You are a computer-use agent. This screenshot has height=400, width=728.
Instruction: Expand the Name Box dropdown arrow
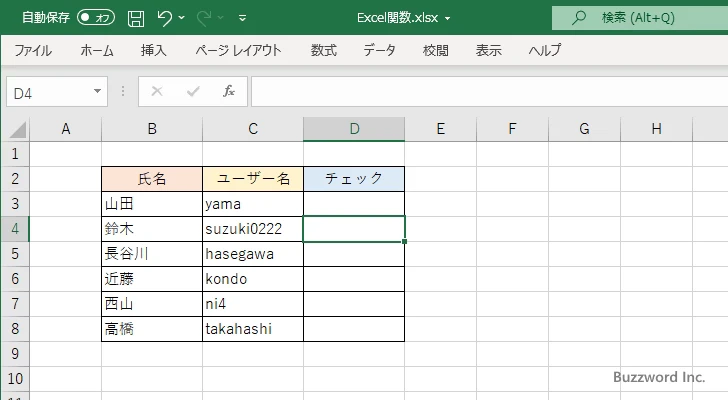pos(98,91)
